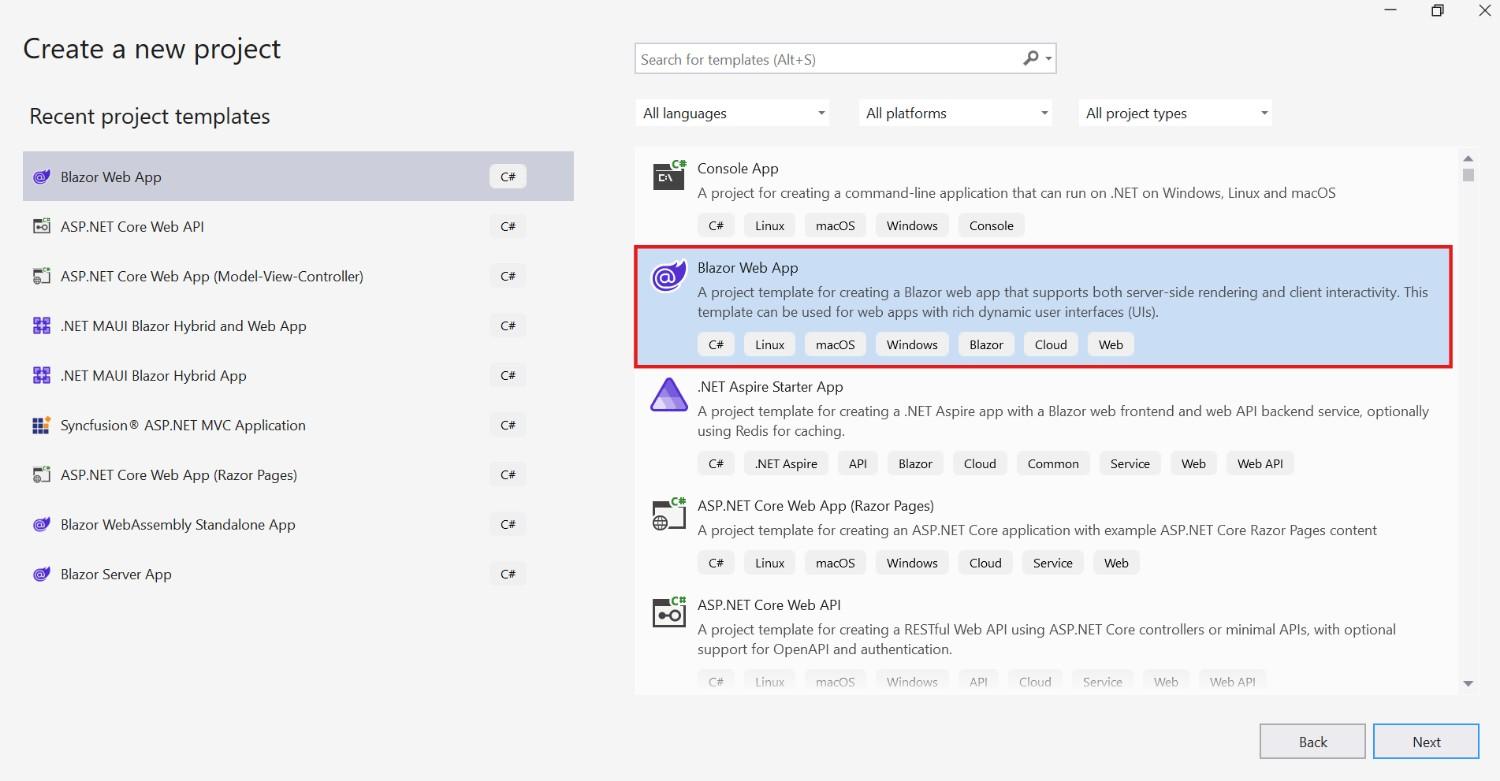Click the template list scrollbar down arrow

coord(1468,684)
